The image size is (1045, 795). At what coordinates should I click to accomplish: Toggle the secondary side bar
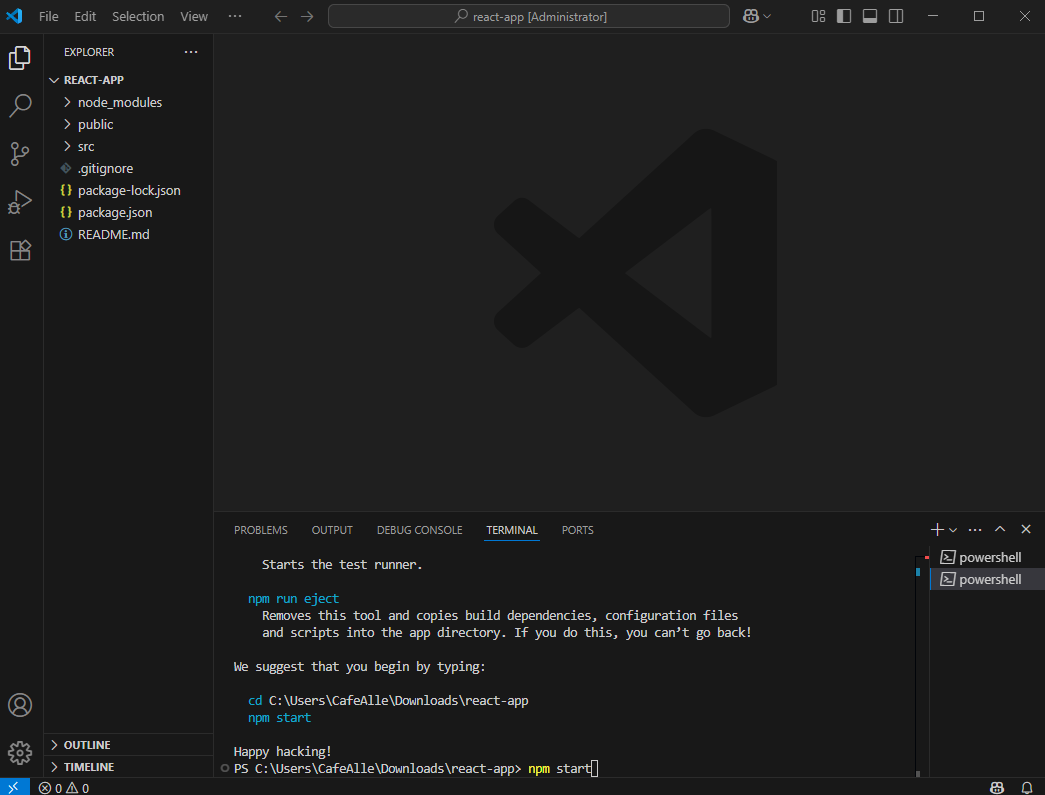click(896, 17)
